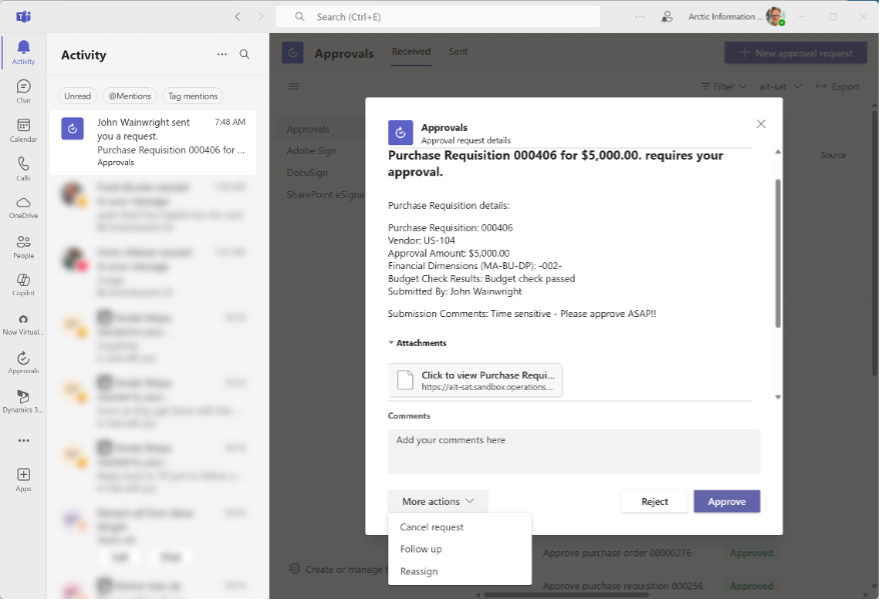880x600 pixels.
Task: Go to the Calls section
Action: pyautogui.click(x=23, y=166)
